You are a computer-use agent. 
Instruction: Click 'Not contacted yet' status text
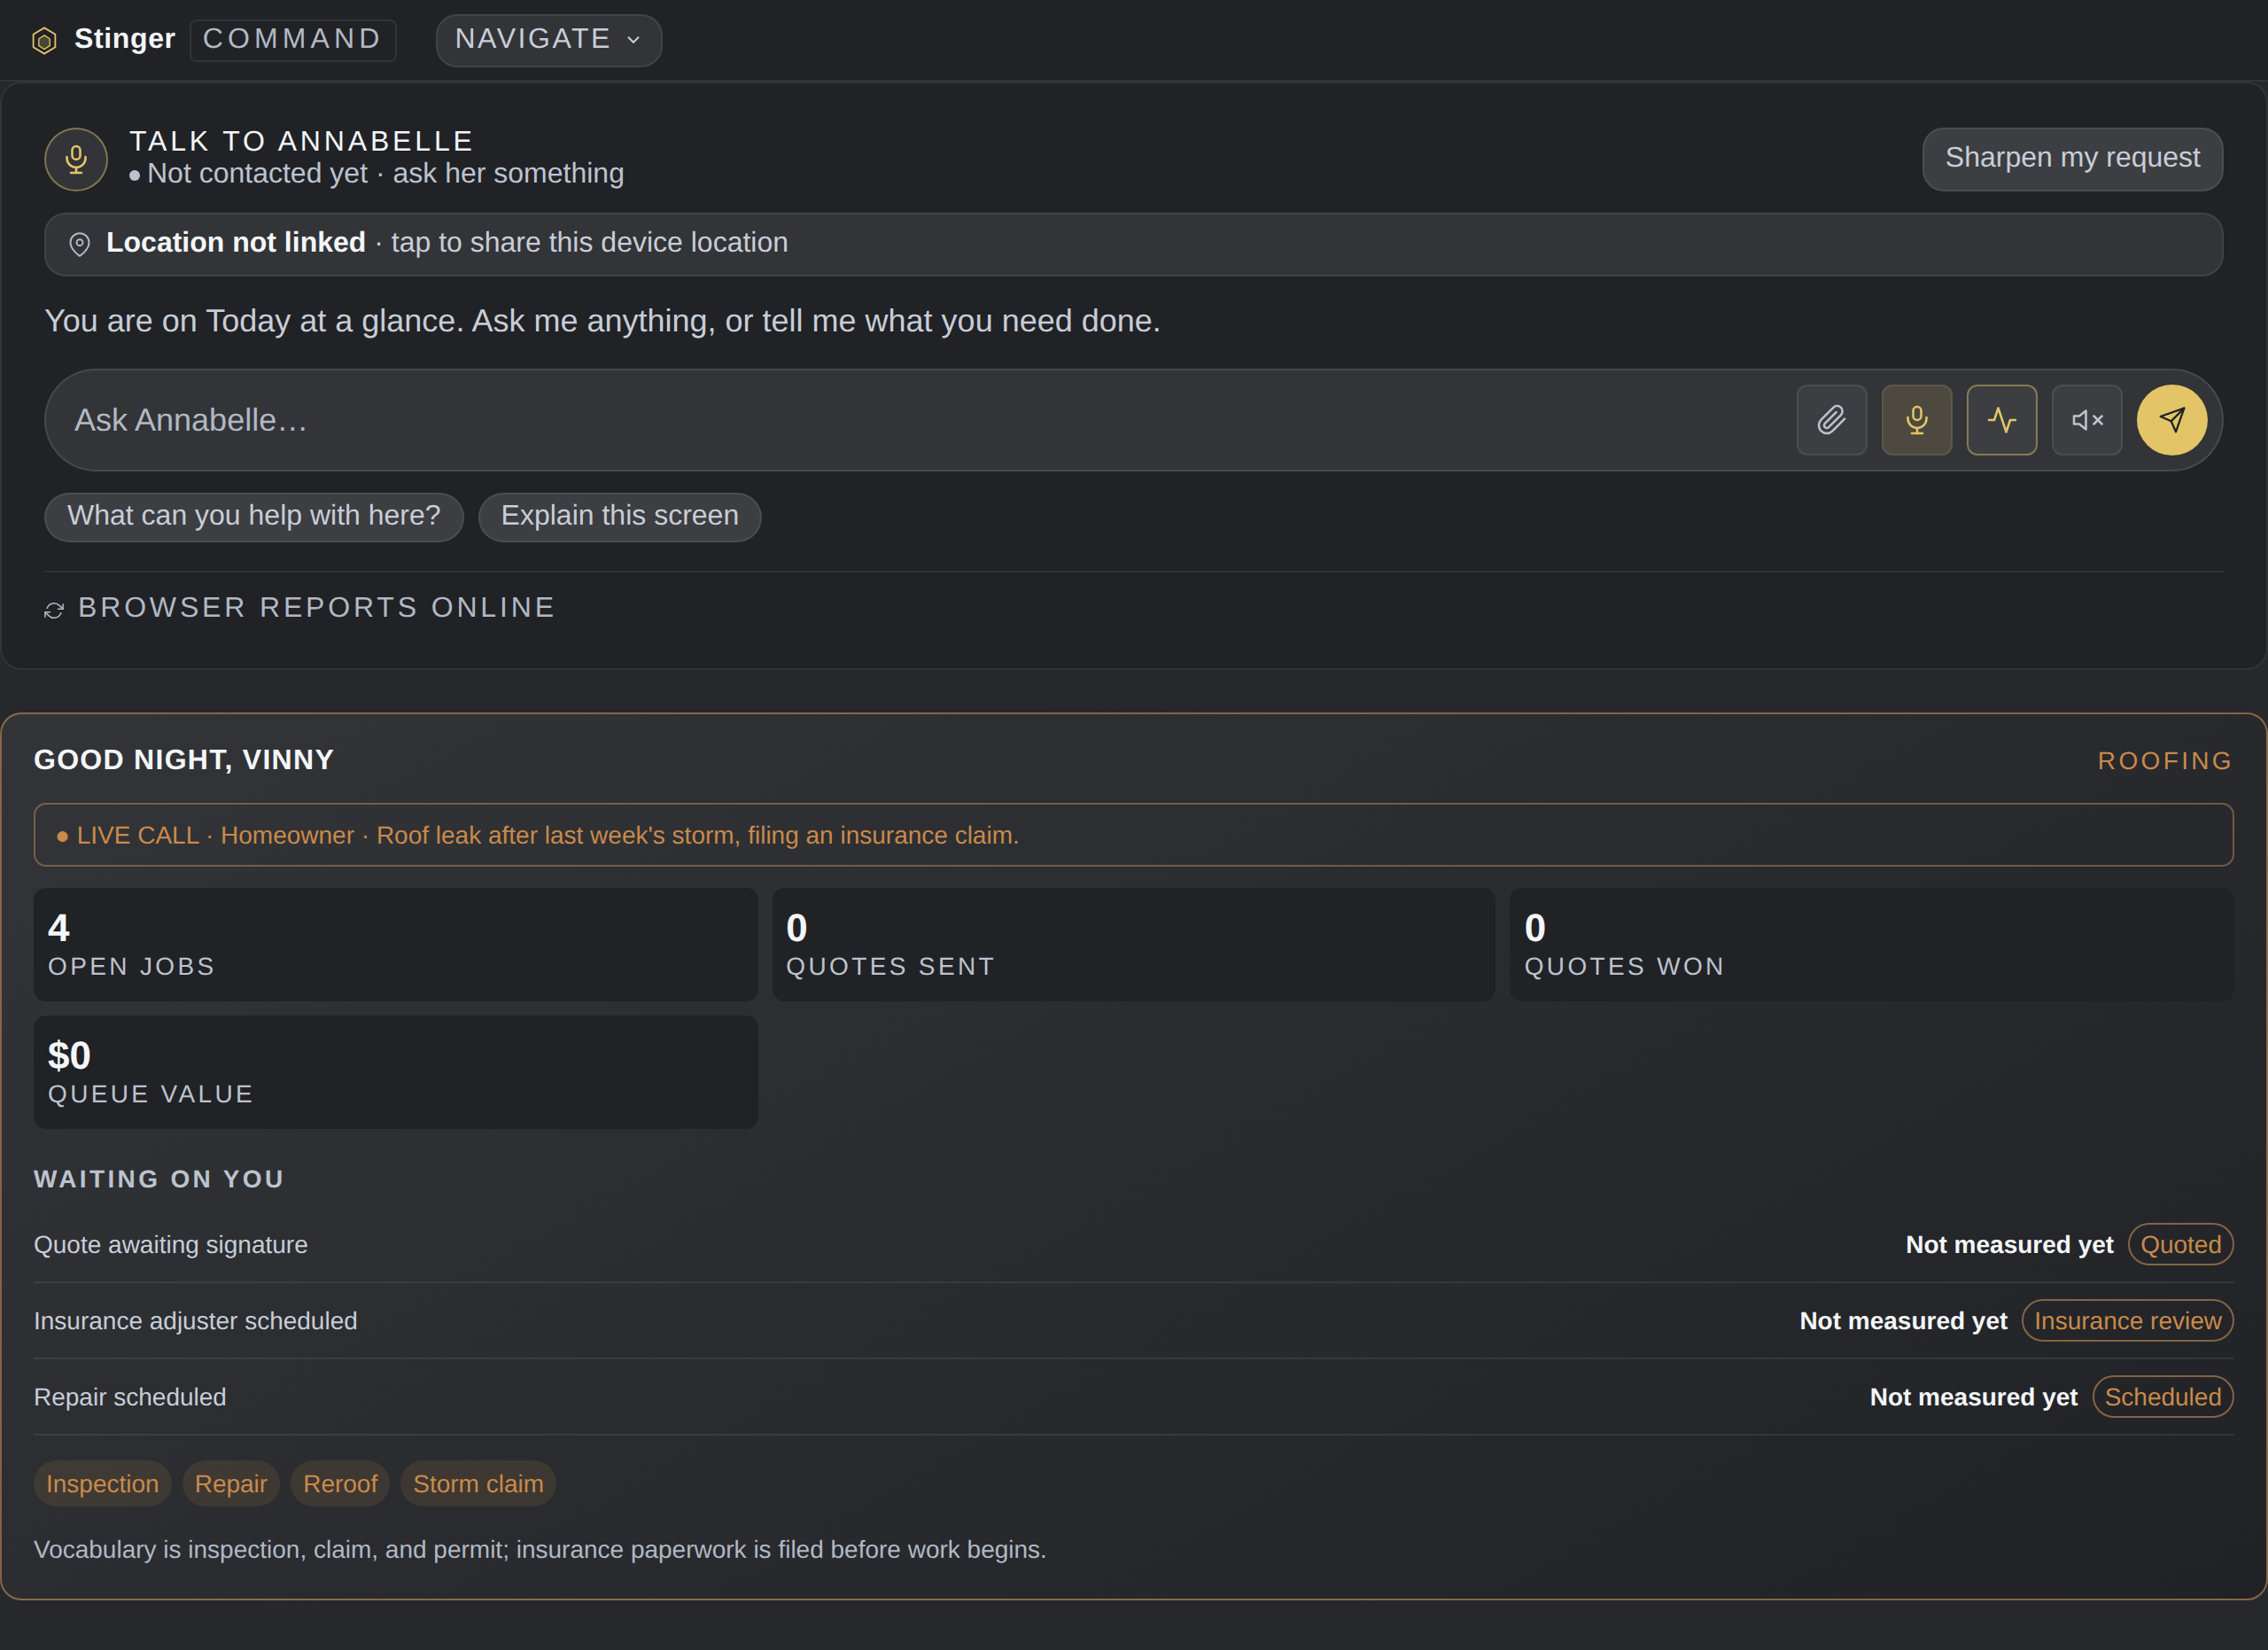point(257,174)
